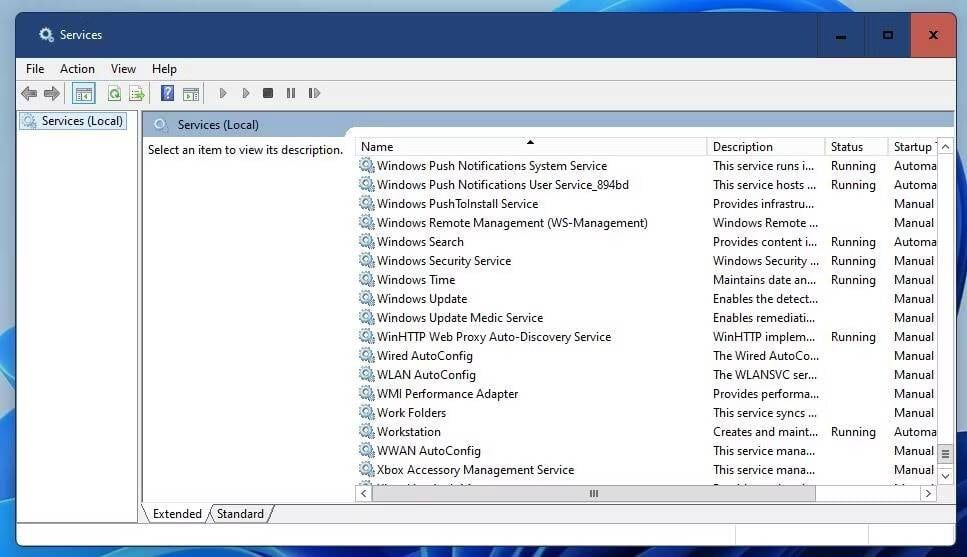The height and width of the screenshot is (557, 967).
Task: Click 'The WLANSVC ser...' description cell
Action: coord(765,374)
